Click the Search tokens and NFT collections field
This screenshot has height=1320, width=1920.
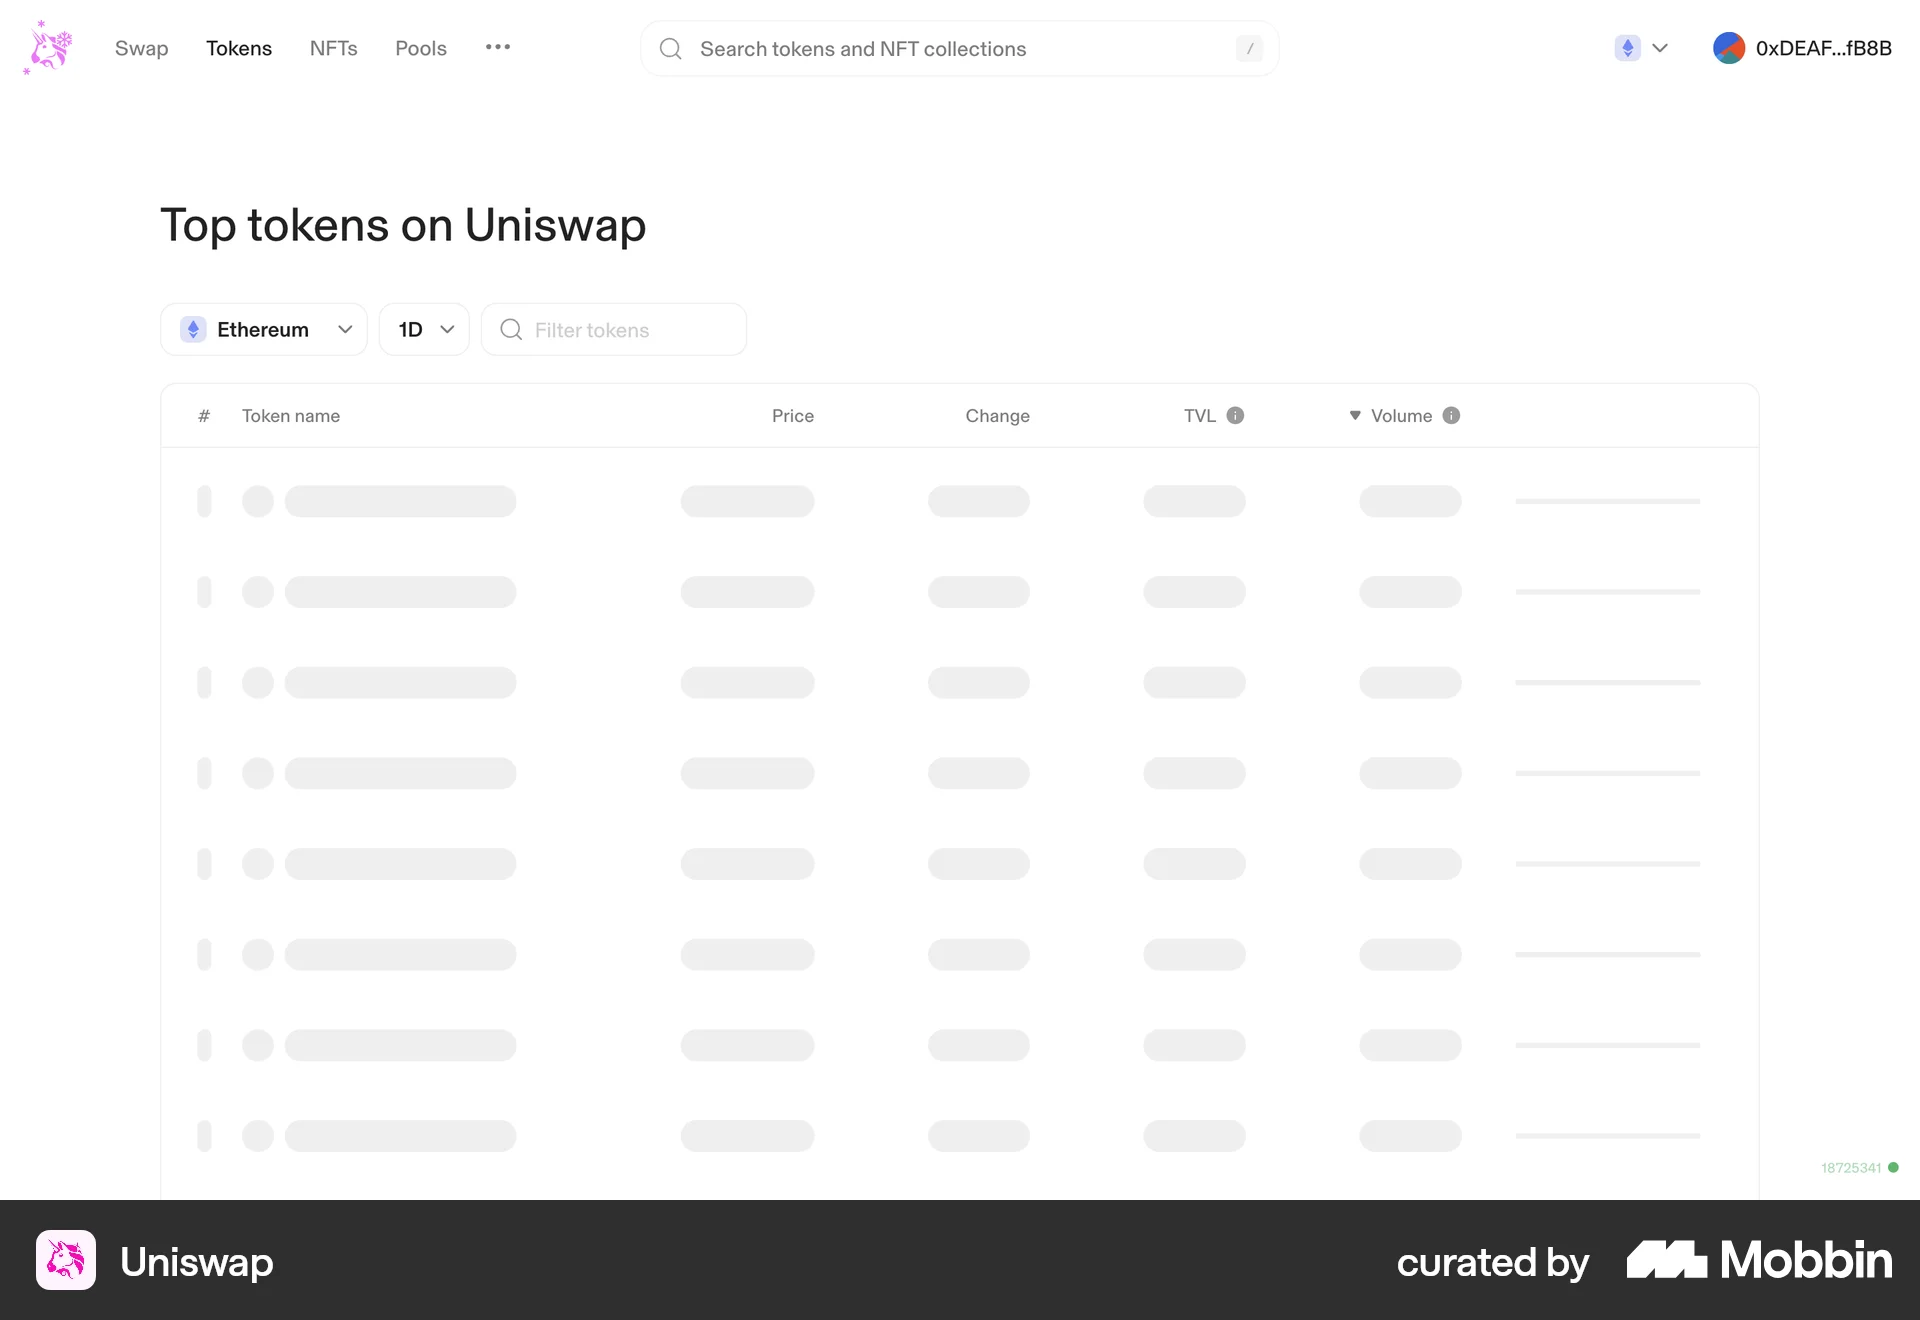tap(960, 48)
